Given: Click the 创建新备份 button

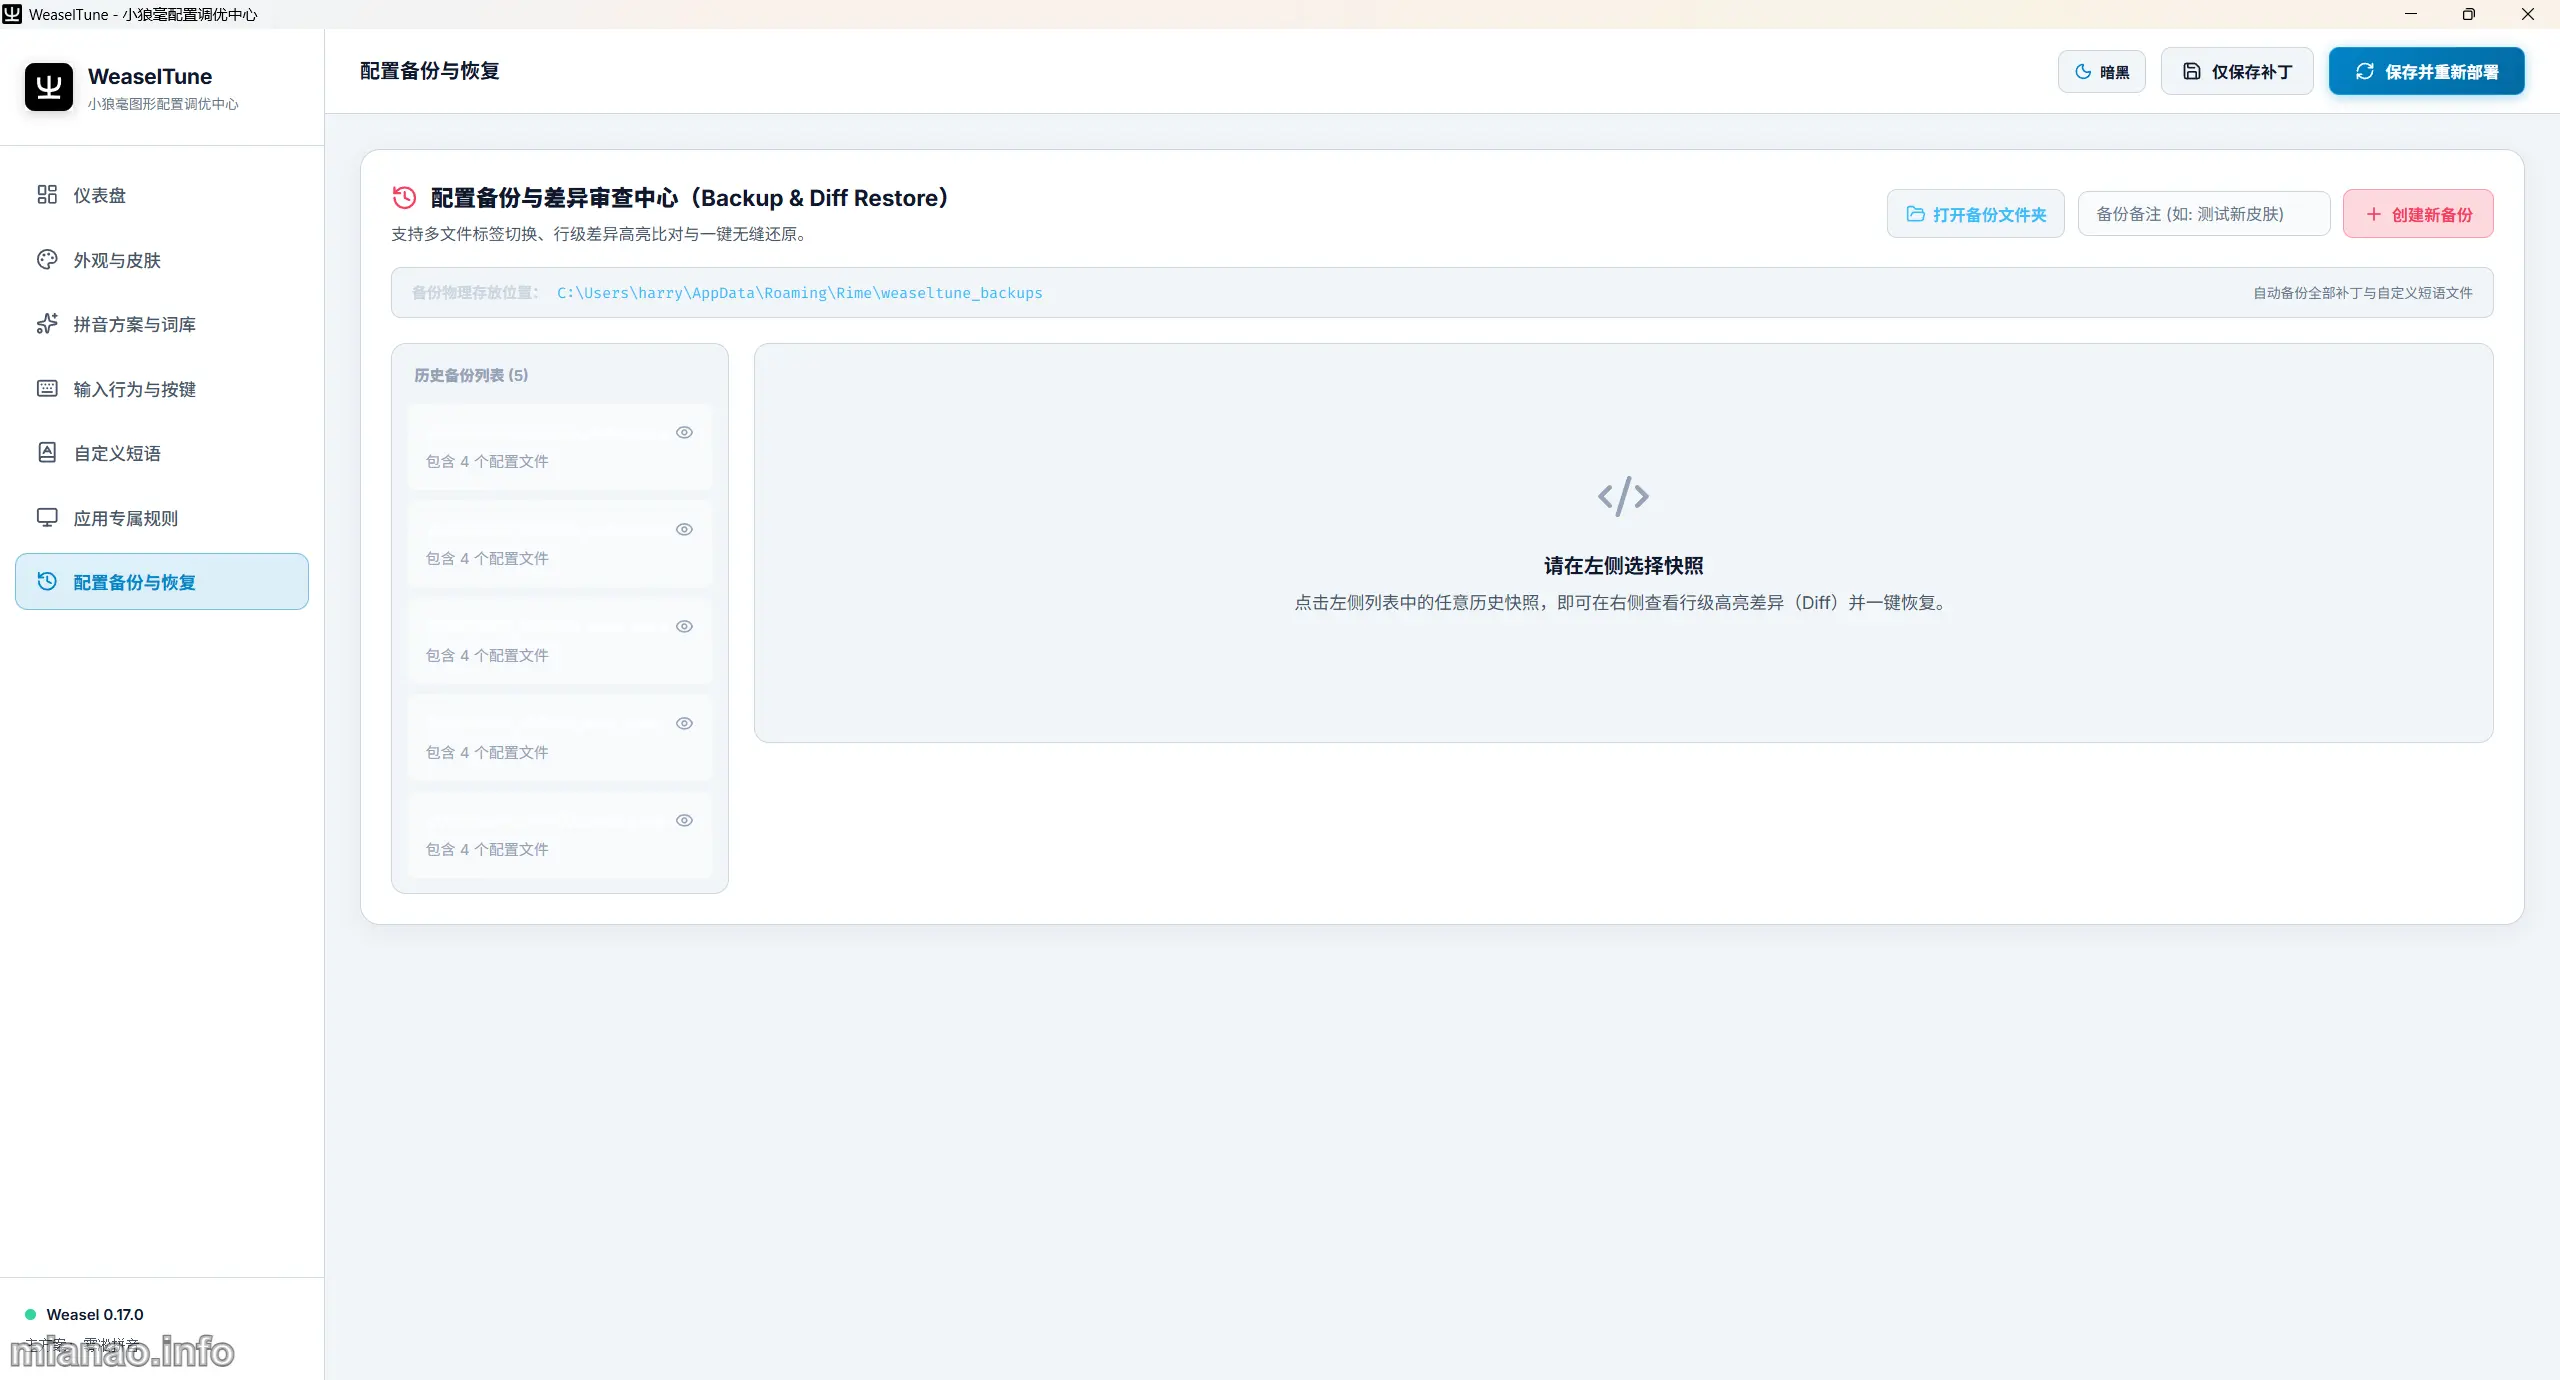Looking at the screenshot, I should point(2418,214).
